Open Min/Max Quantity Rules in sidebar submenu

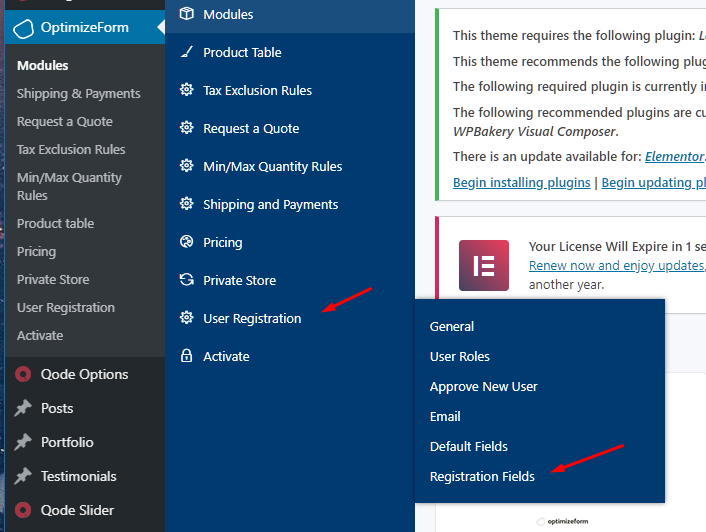point(69,186)
